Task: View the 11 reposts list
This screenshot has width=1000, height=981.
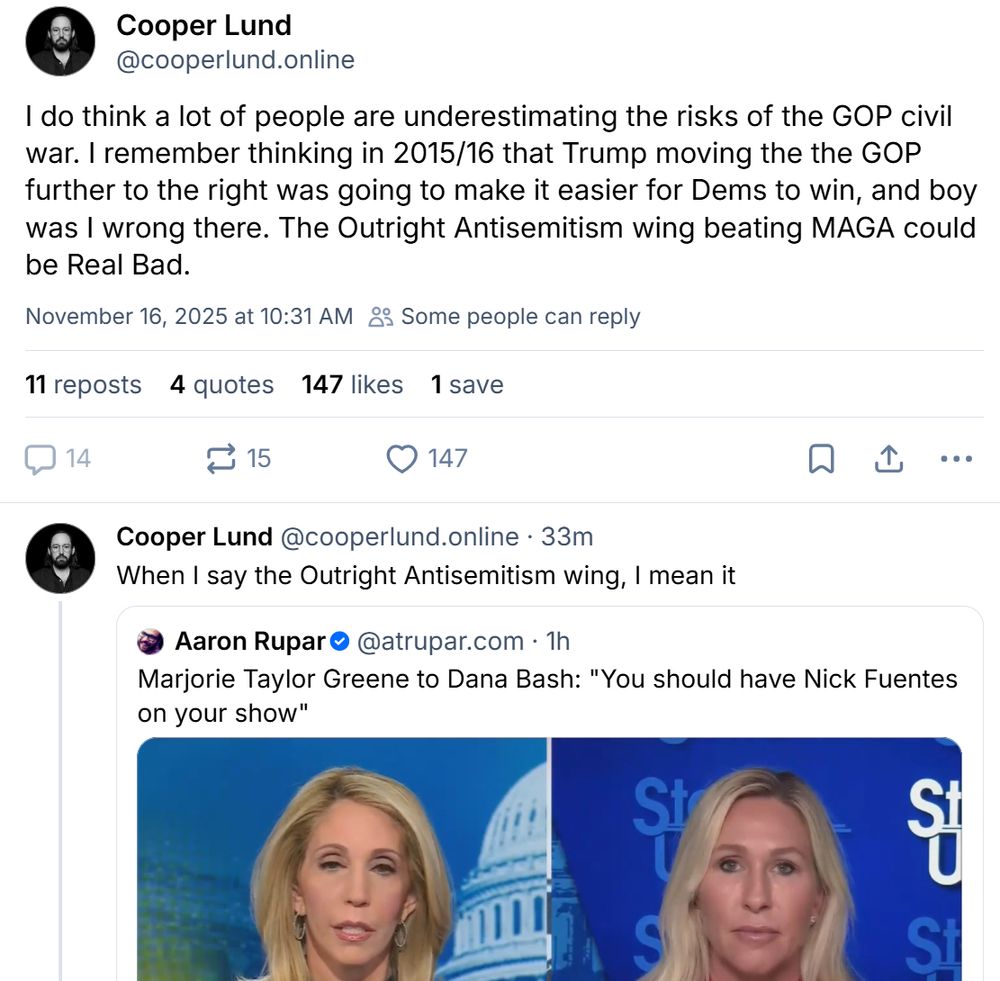Action: [x=83, y=384]
